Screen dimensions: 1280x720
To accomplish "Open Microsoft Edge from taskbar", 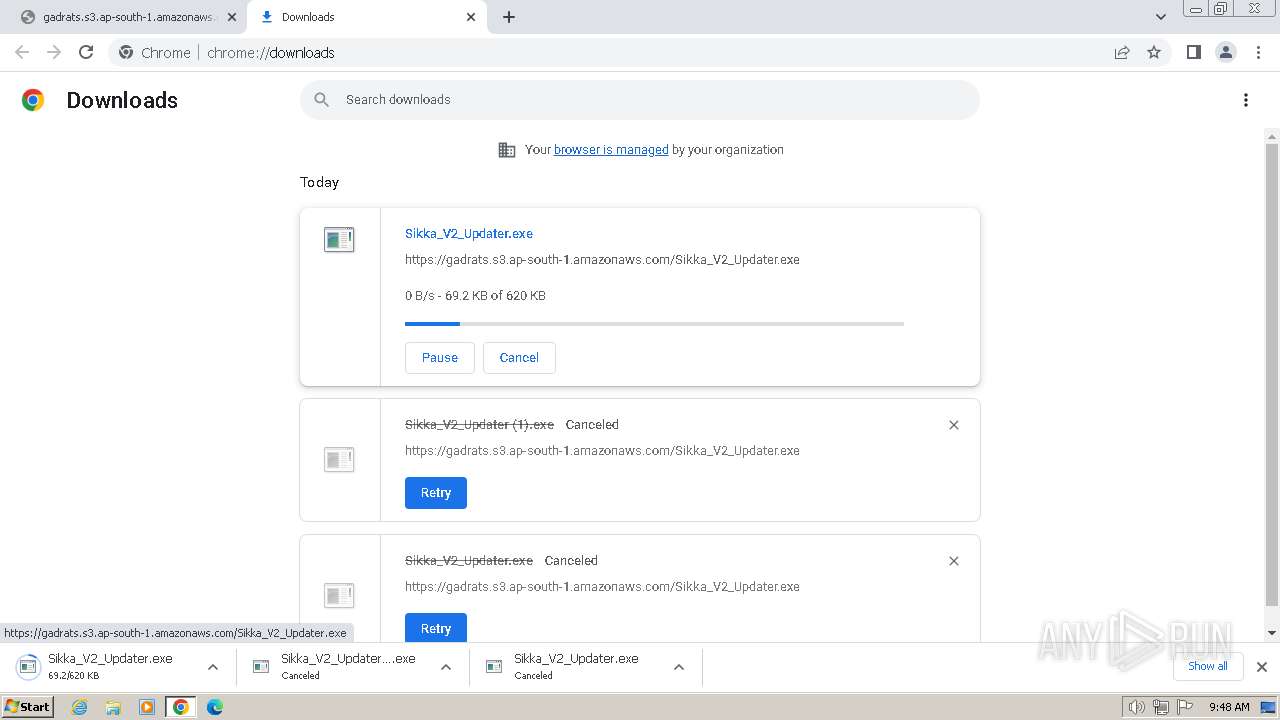I will coord(215,707).
